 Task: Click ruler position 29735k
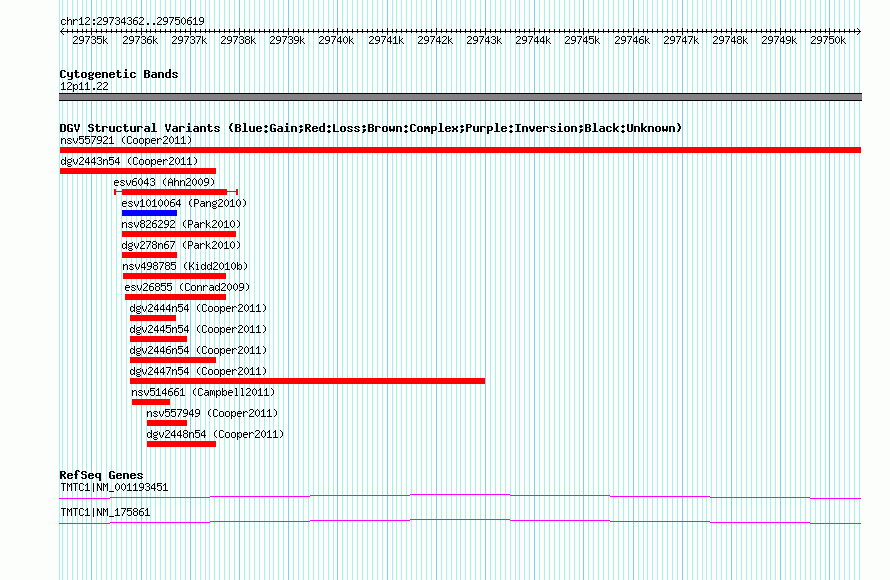tap(90, 40)
